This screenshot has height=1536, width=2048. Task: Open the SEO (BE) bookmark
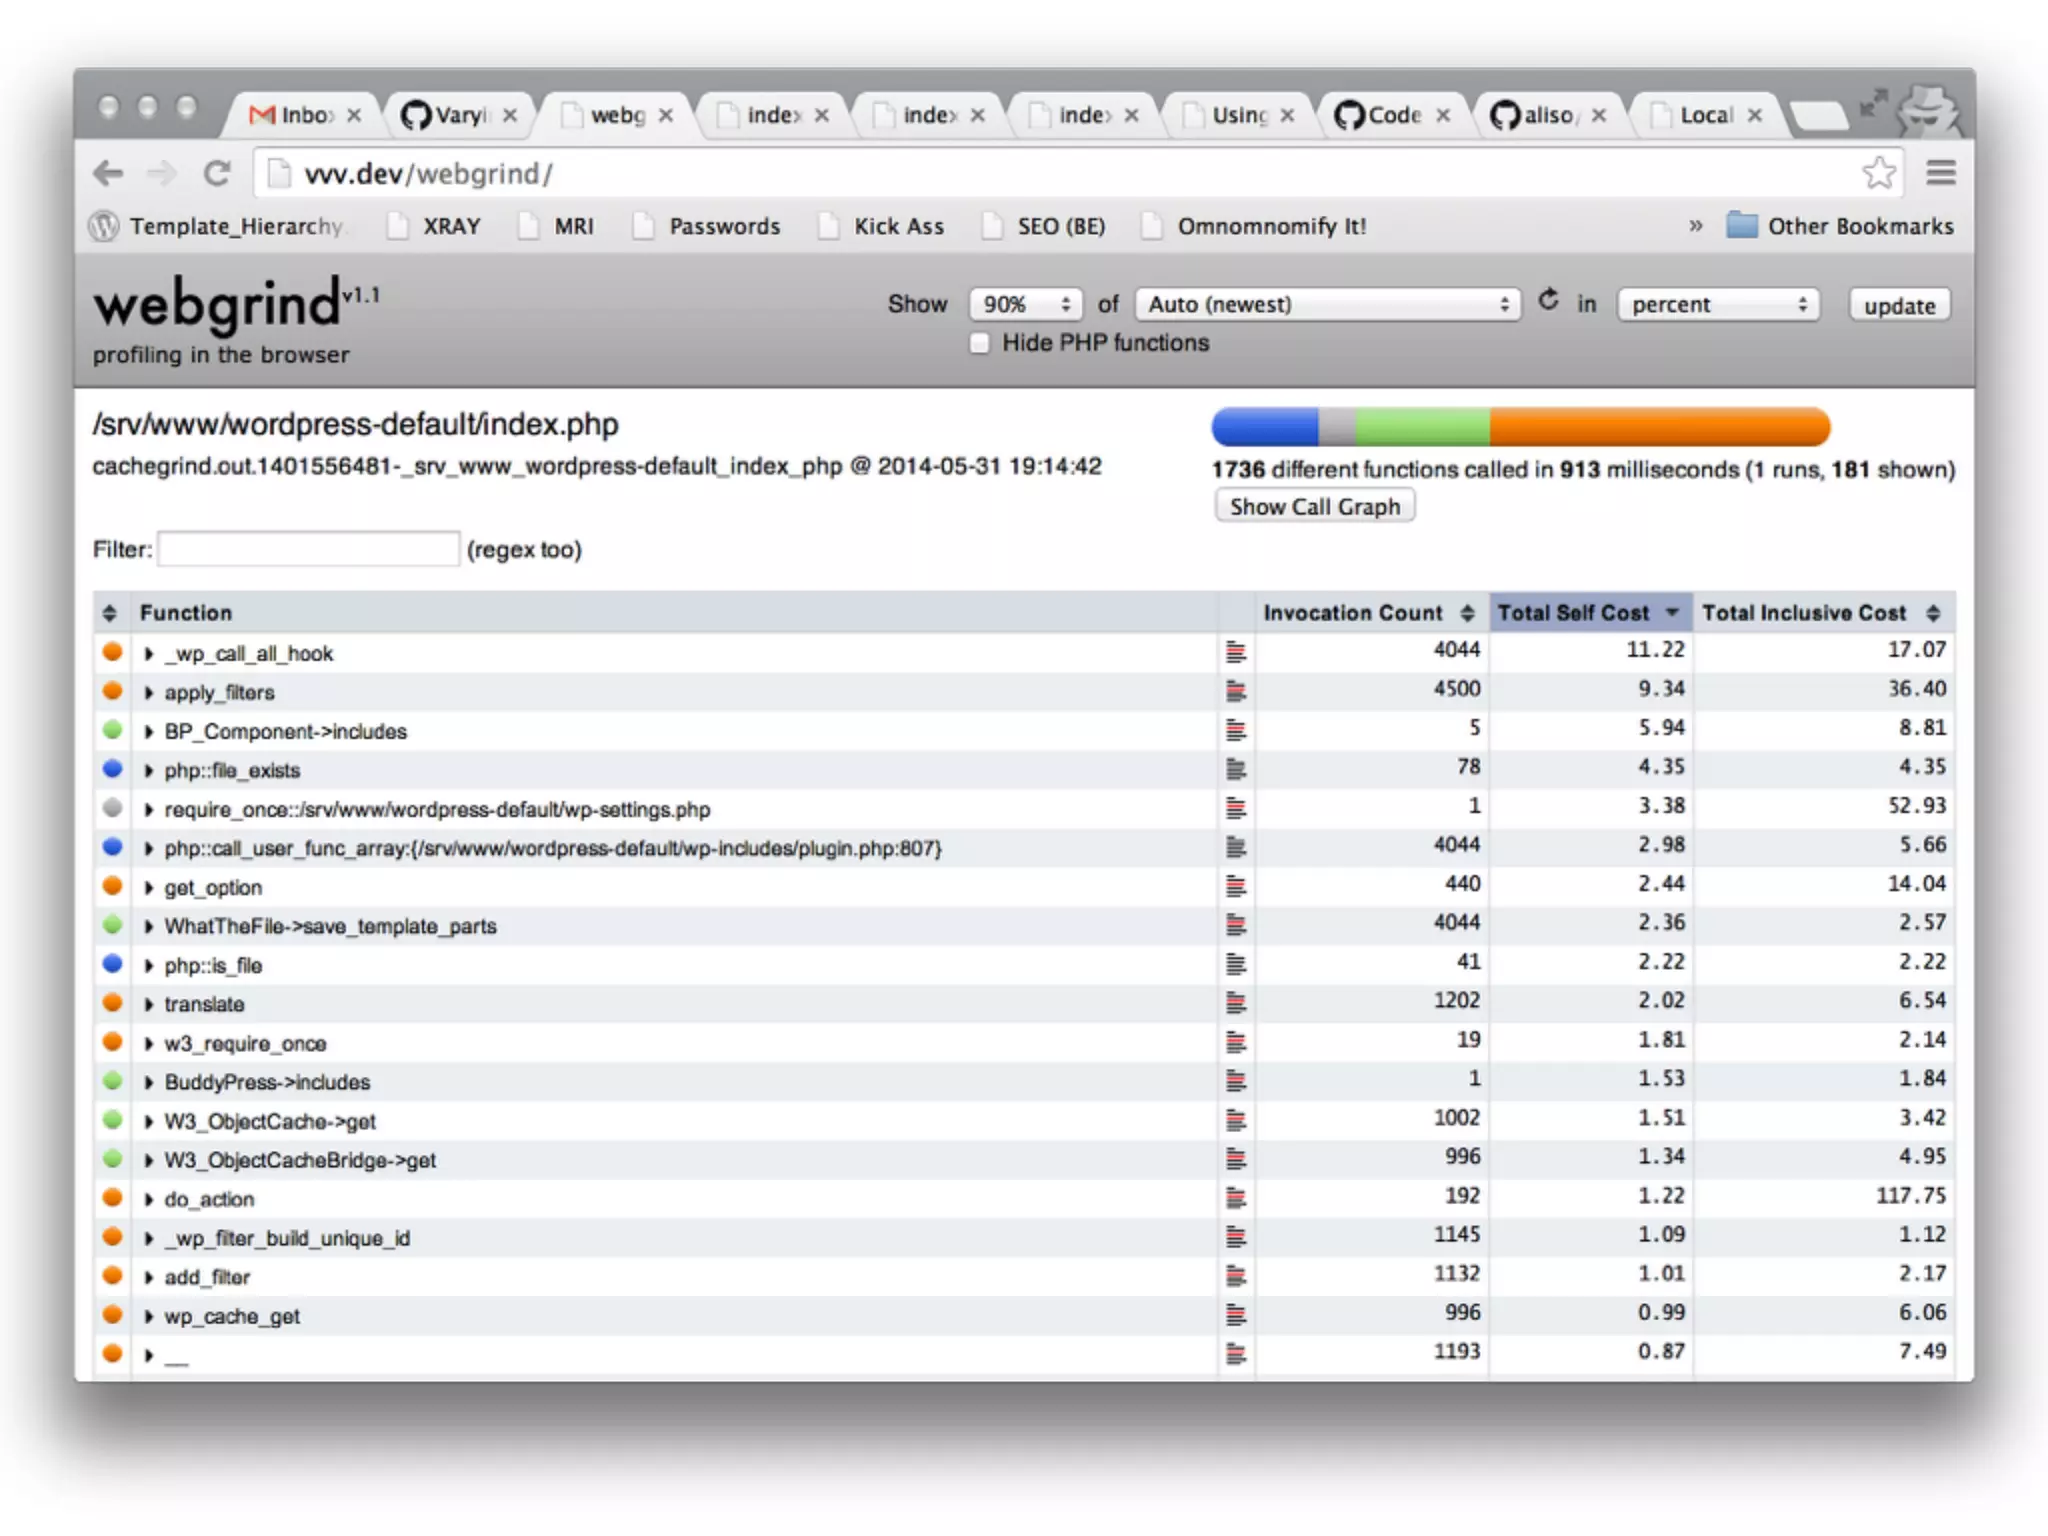(x=1045, y=226)
